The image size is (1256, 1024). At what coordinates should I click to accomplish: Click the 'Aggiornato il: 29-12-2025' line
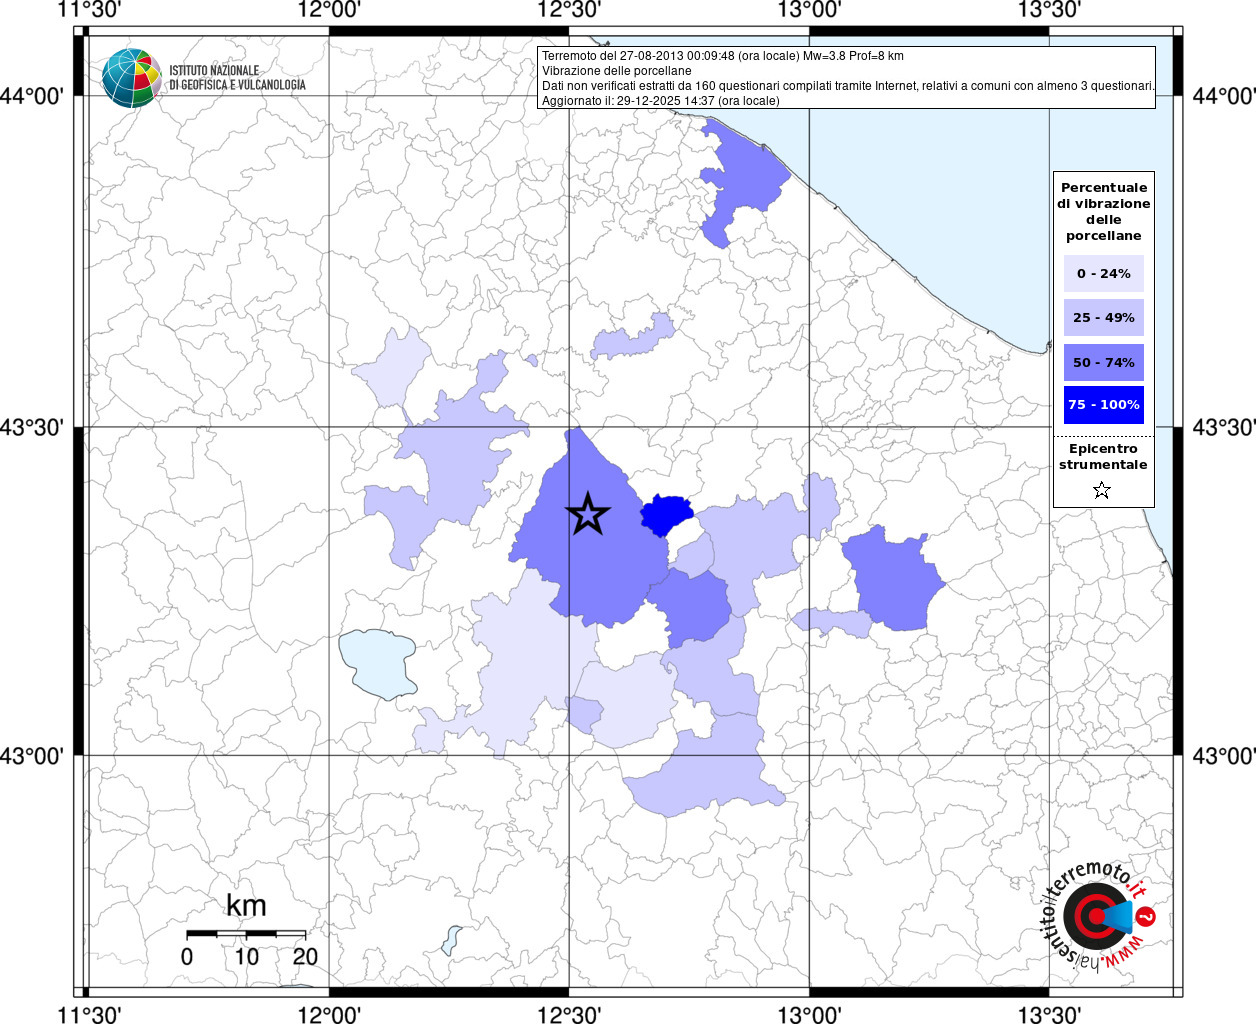(660, 101)
